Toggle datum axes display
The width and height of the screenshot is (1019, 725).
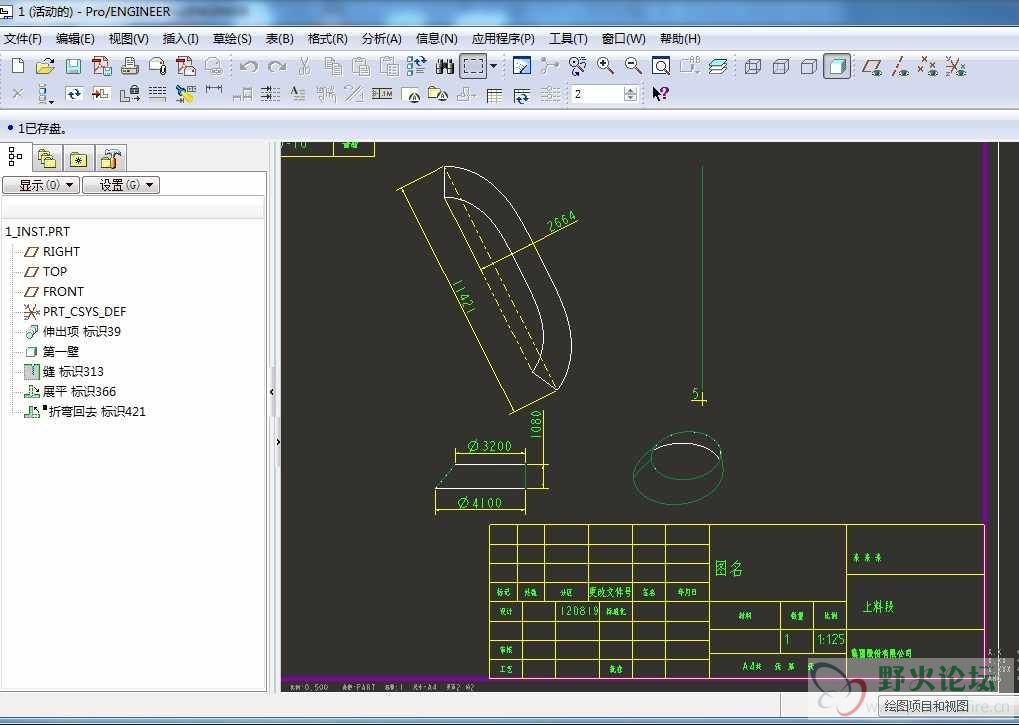pyautogui.click(x=900, y=66)
